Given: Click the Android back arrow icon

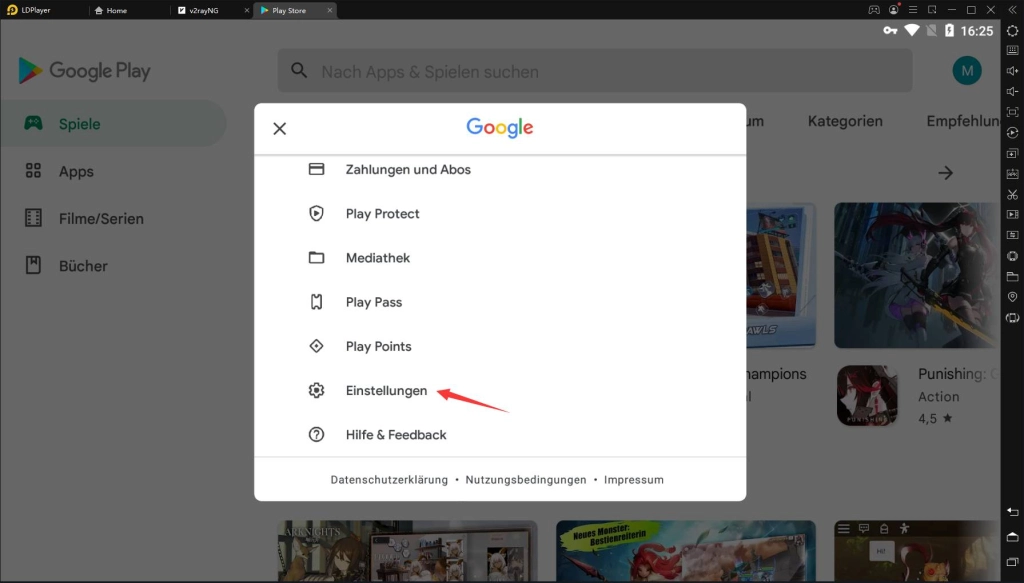Looking at the screenshot, I should [1012, 512].
